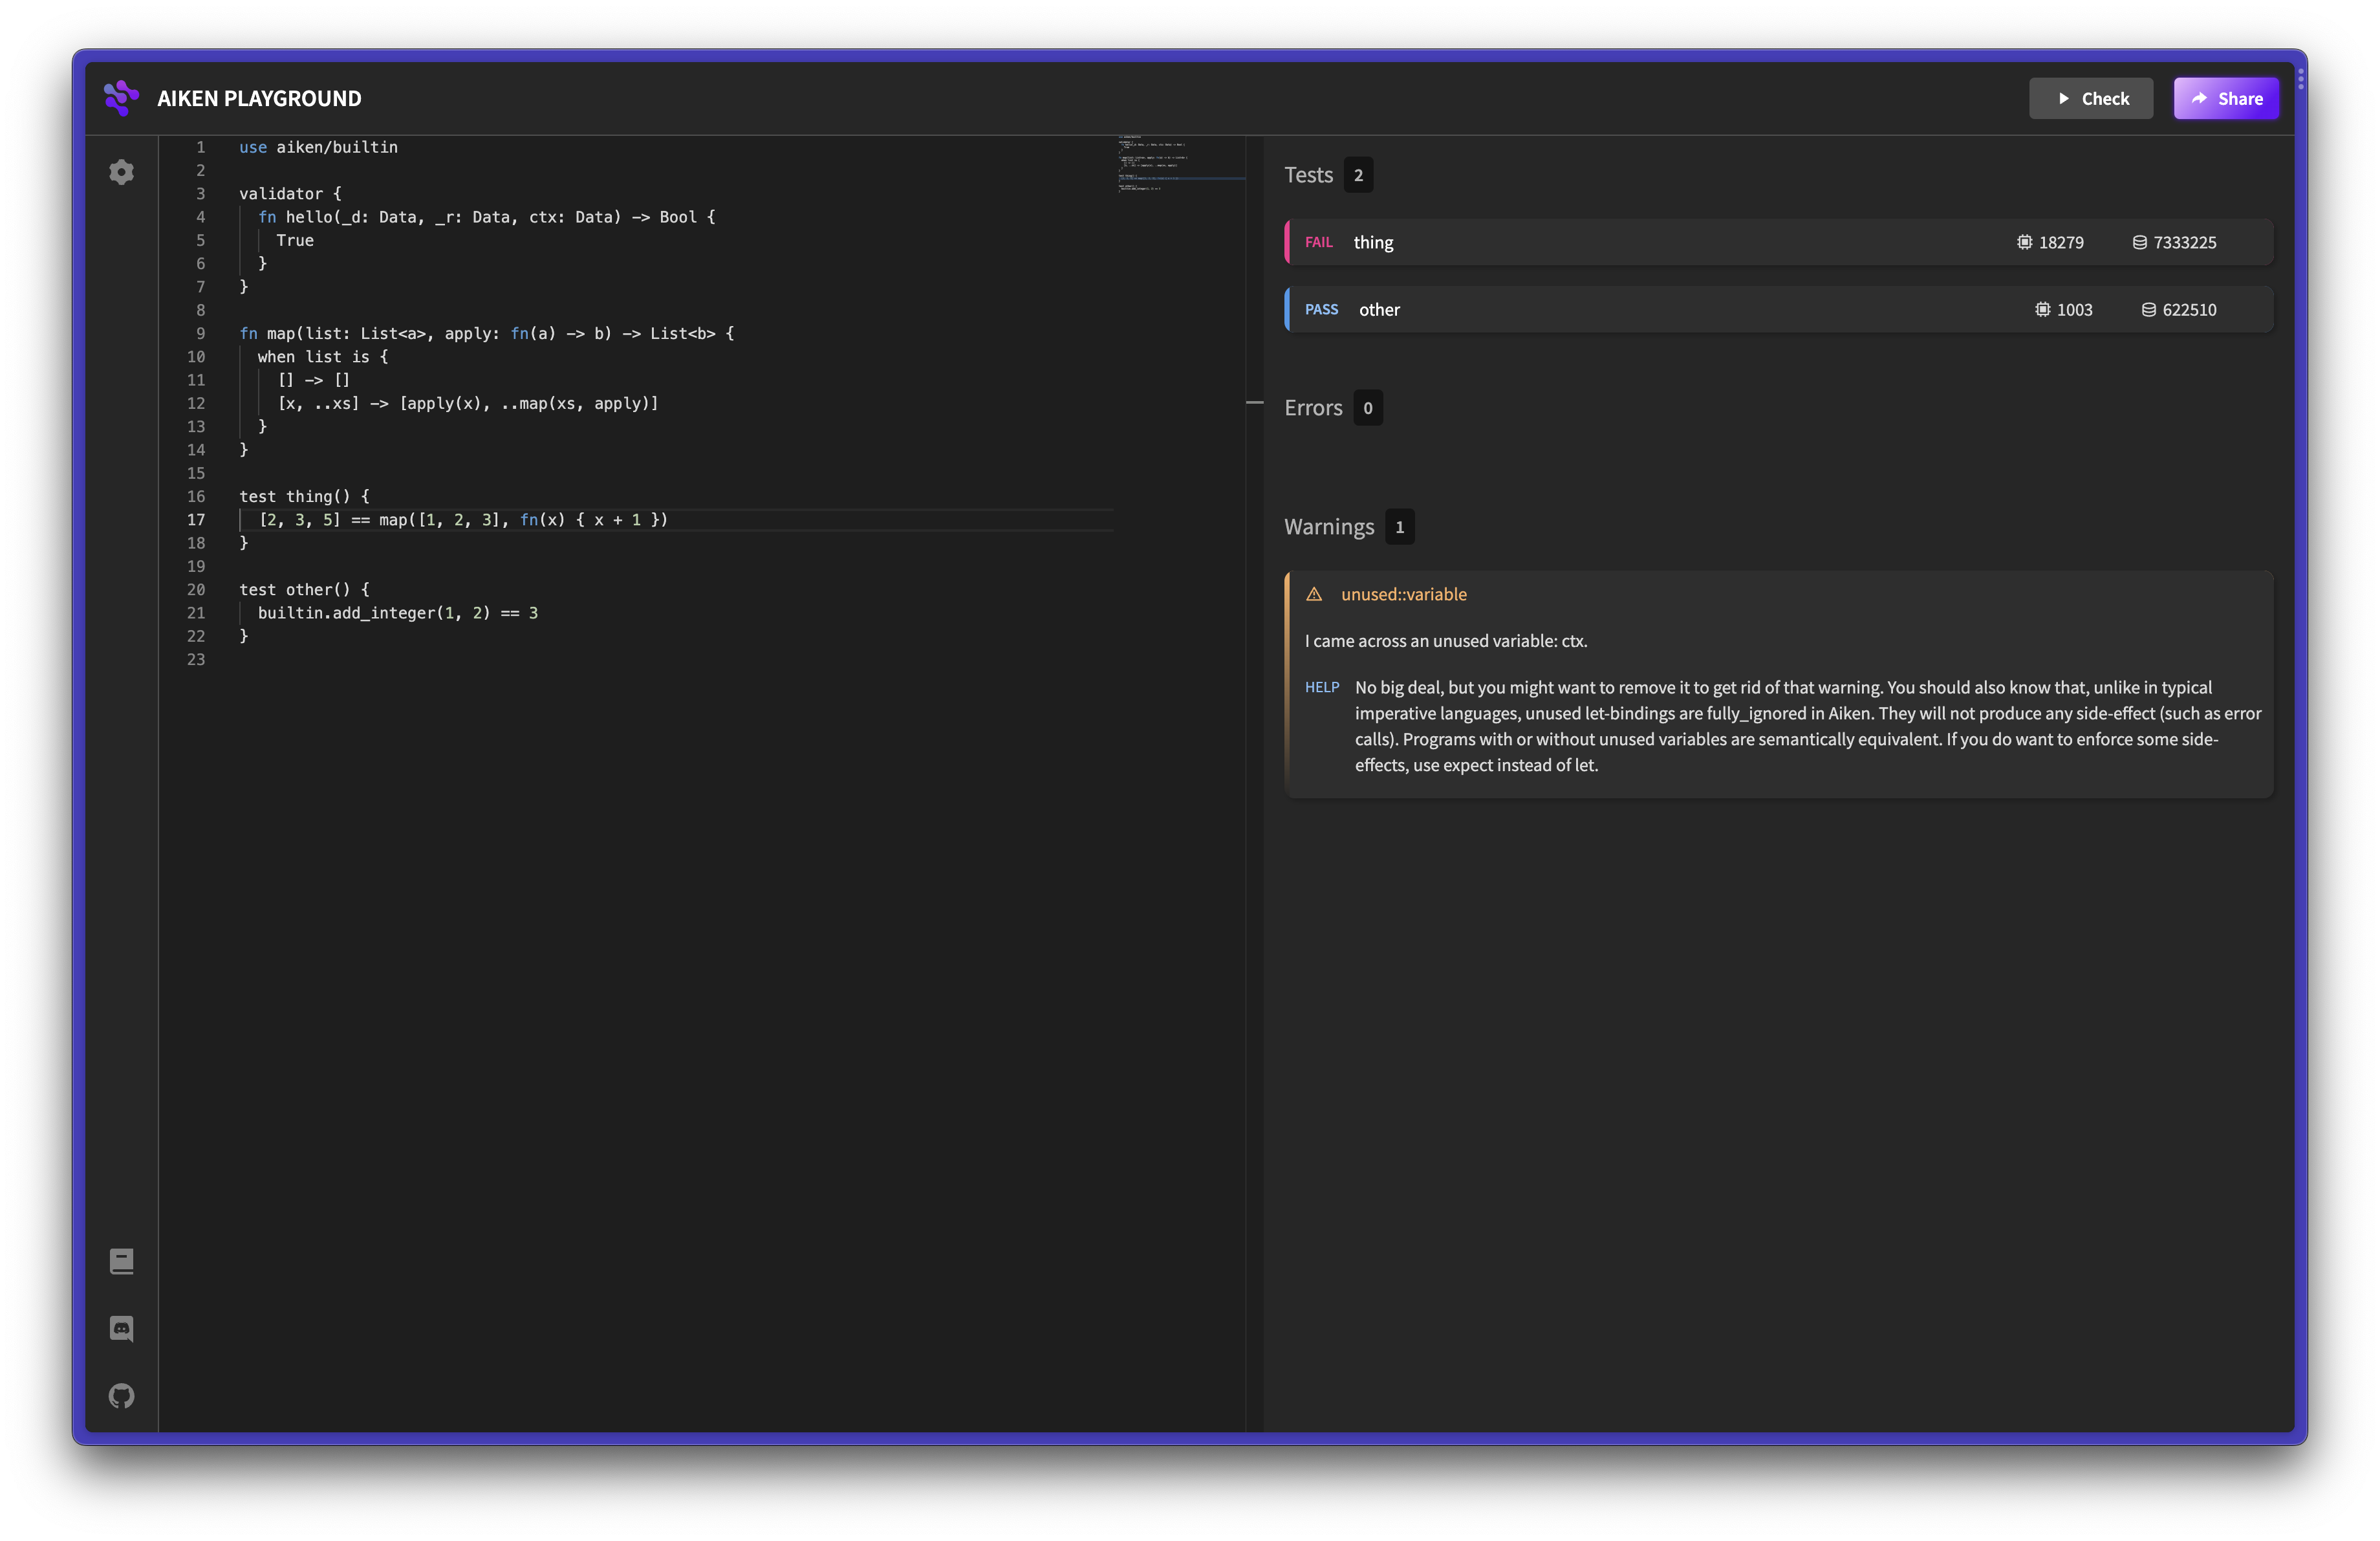Click the Tests count badge
The height and width of the screenshot is (1541, 2380).
click(x=1358, y=175)
